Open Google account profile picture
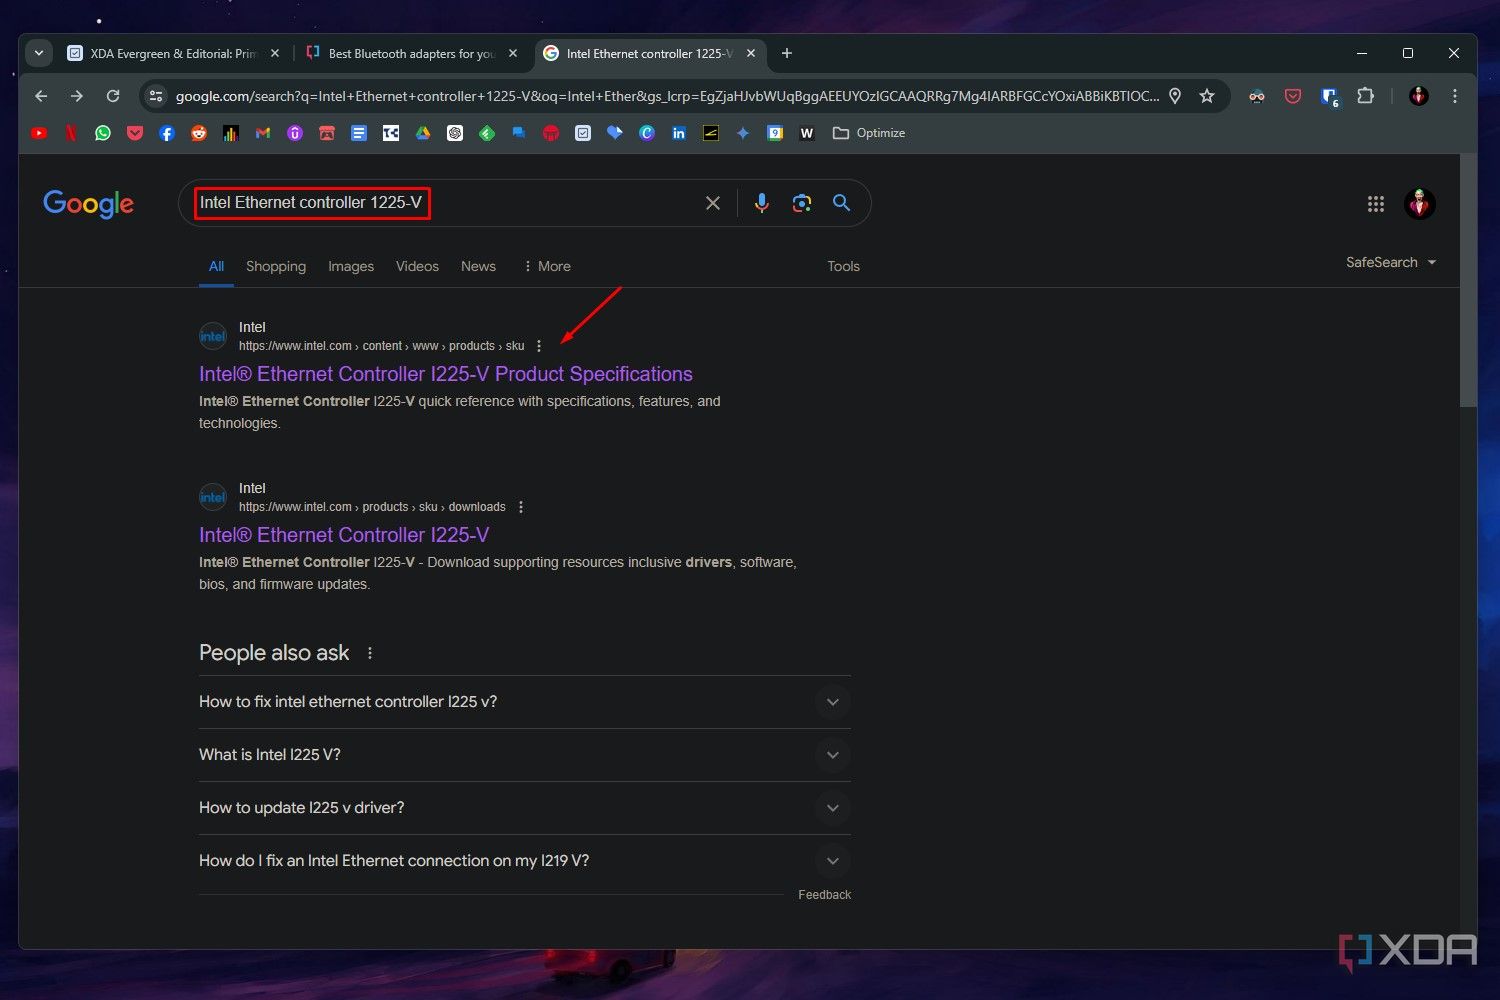This screenshot has width=1500, height=1000. (x=1420, y=204)
